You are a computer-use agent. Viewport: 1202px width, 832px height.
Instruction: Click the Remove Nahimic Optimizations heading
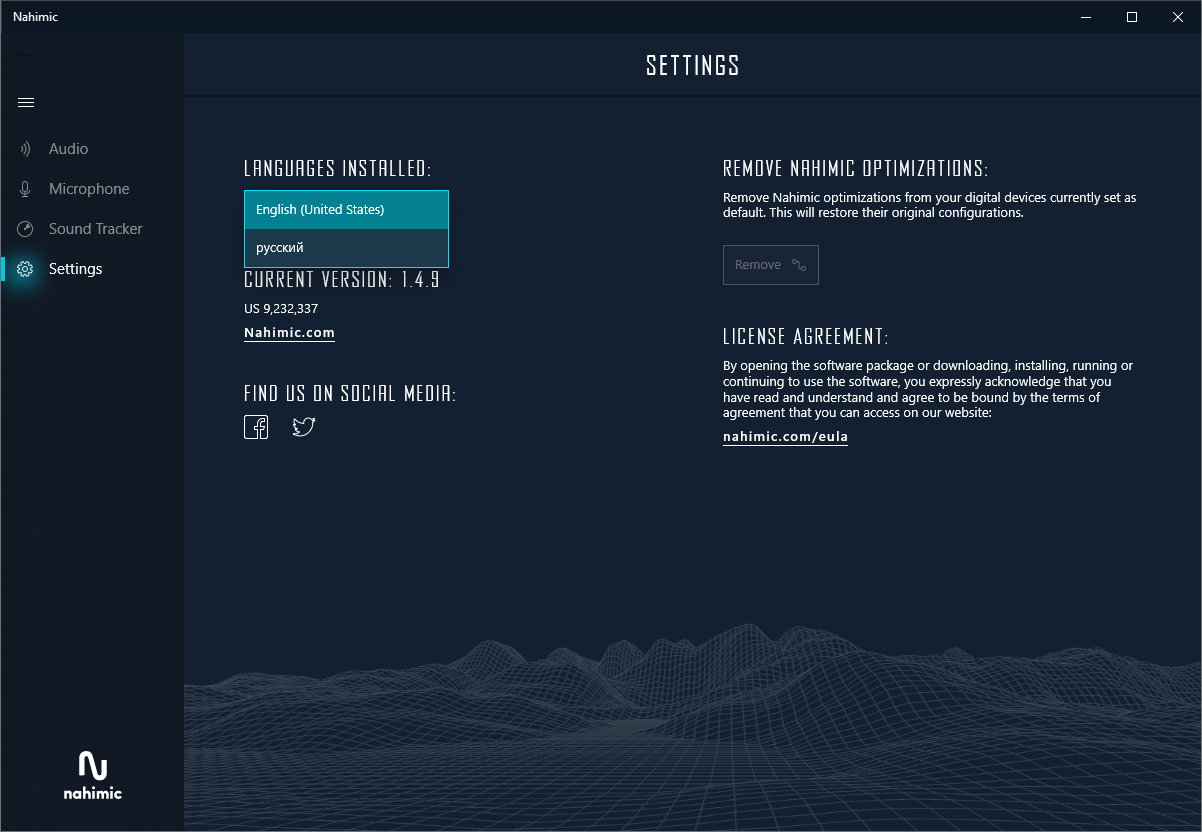click(x=855, y=168)
